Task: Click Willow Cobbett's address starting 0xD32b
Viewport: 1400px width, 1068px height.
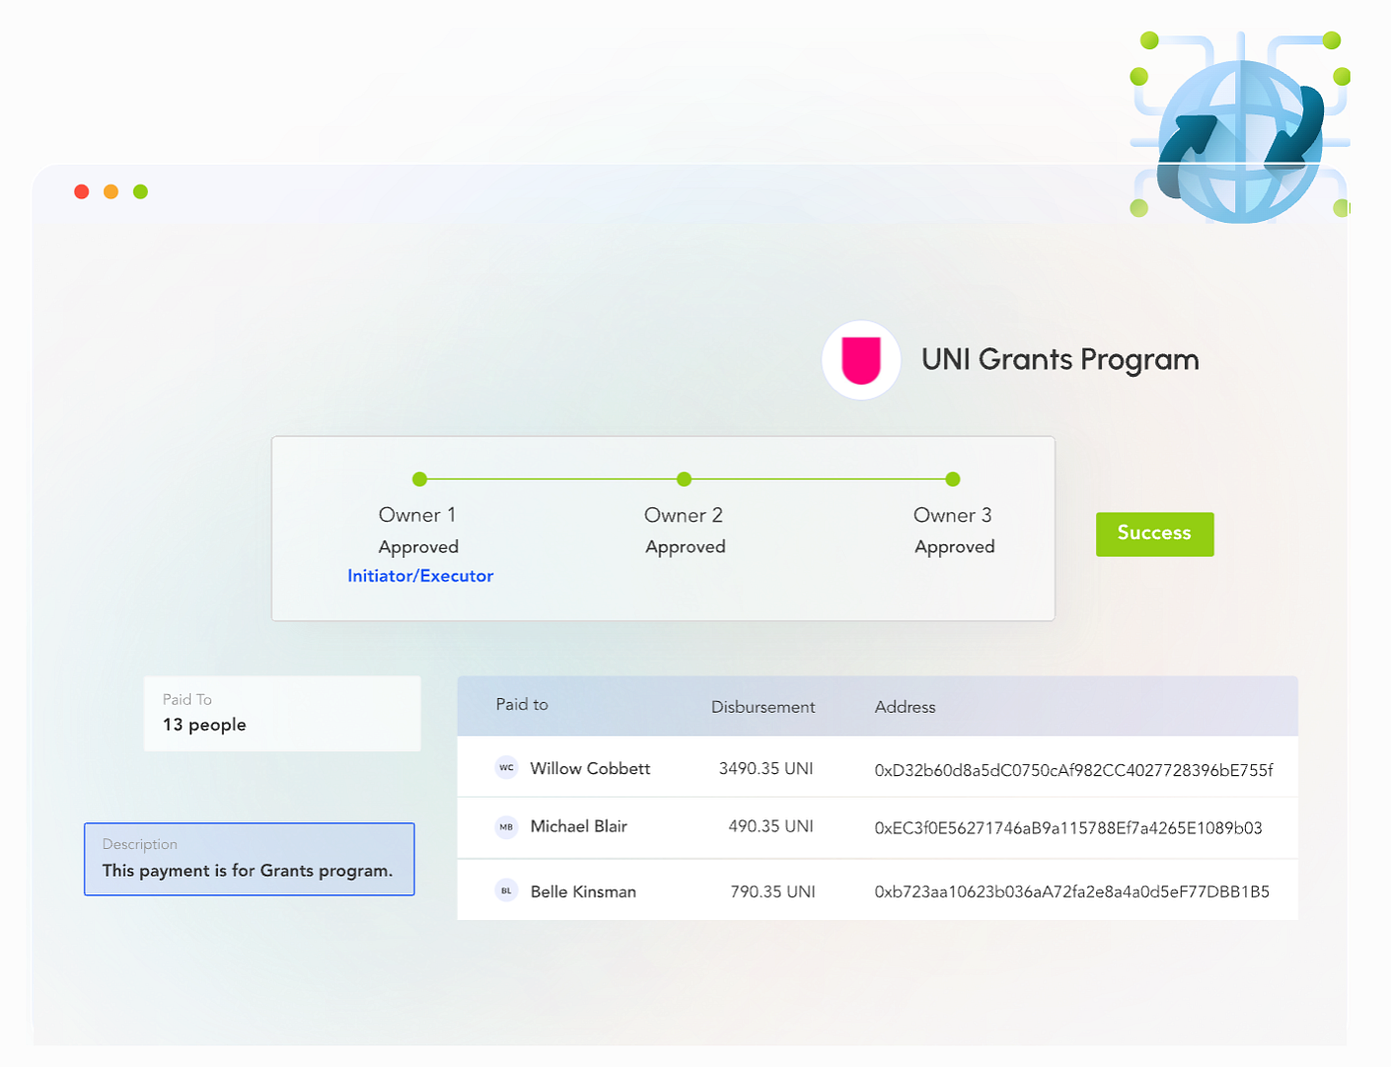Action: [x=1074, y=770]
